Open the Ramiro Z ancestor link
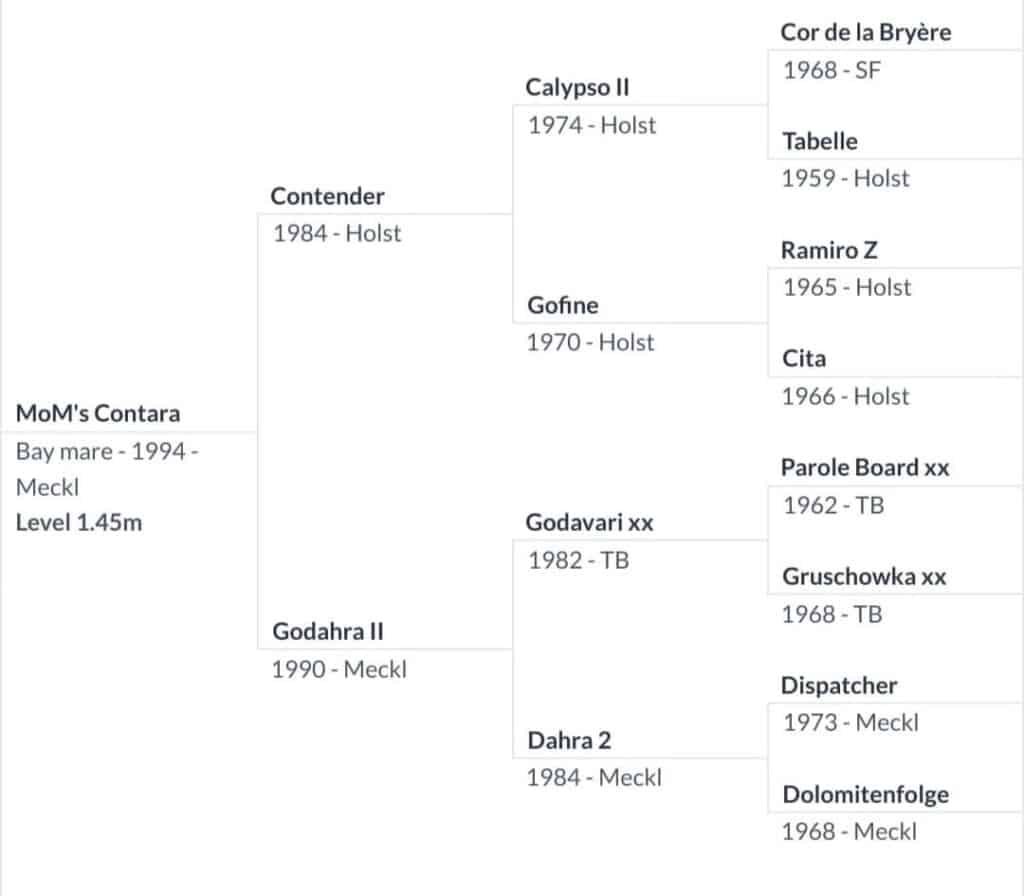 click(x=830, y=250)
